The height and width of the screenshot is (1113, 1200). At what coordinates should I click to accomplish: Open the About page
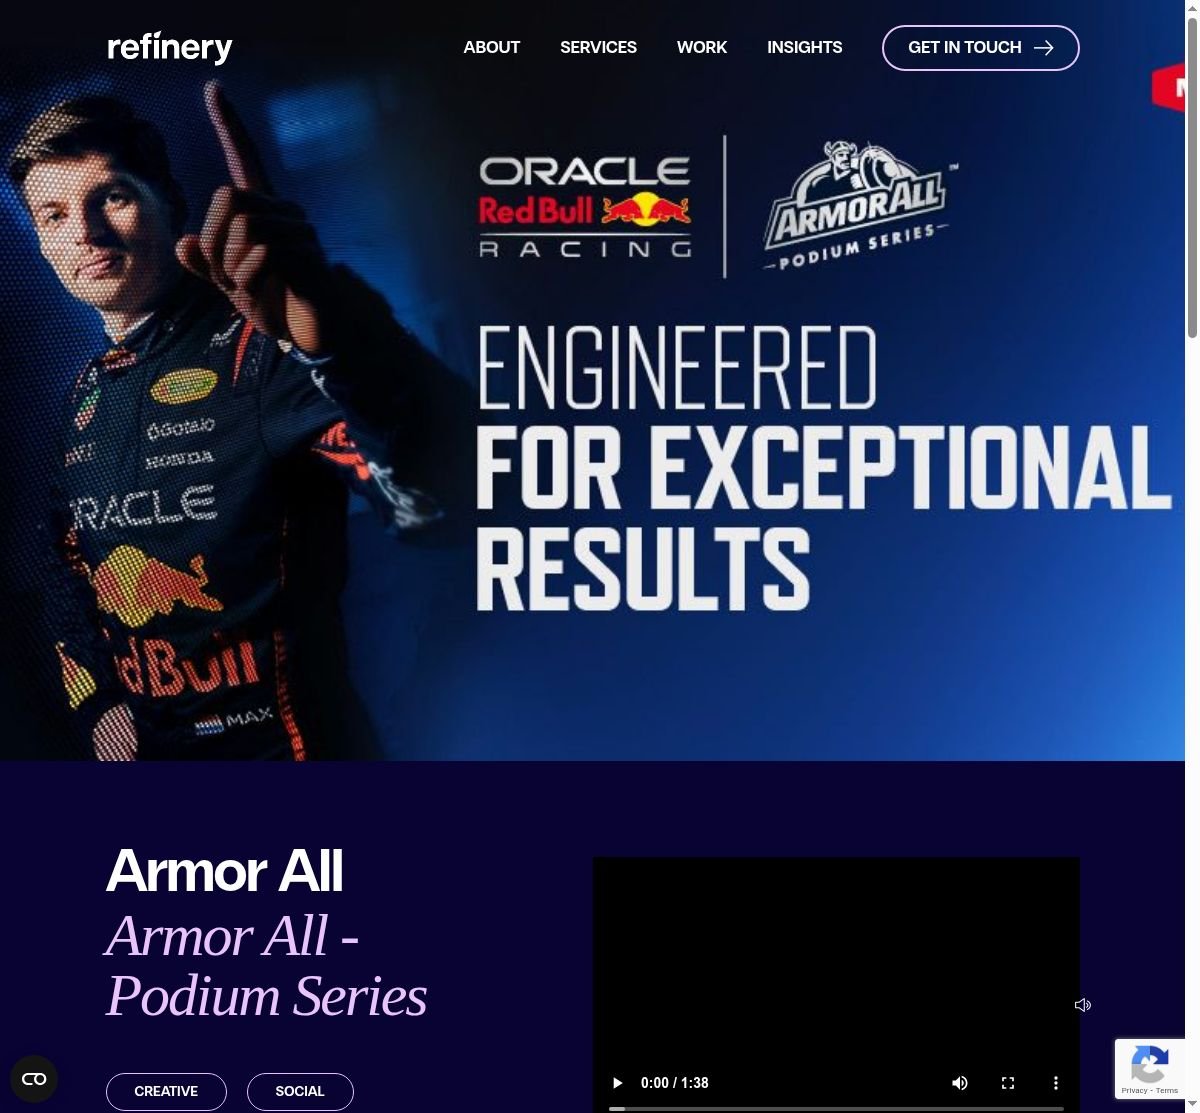click(491, 48)
